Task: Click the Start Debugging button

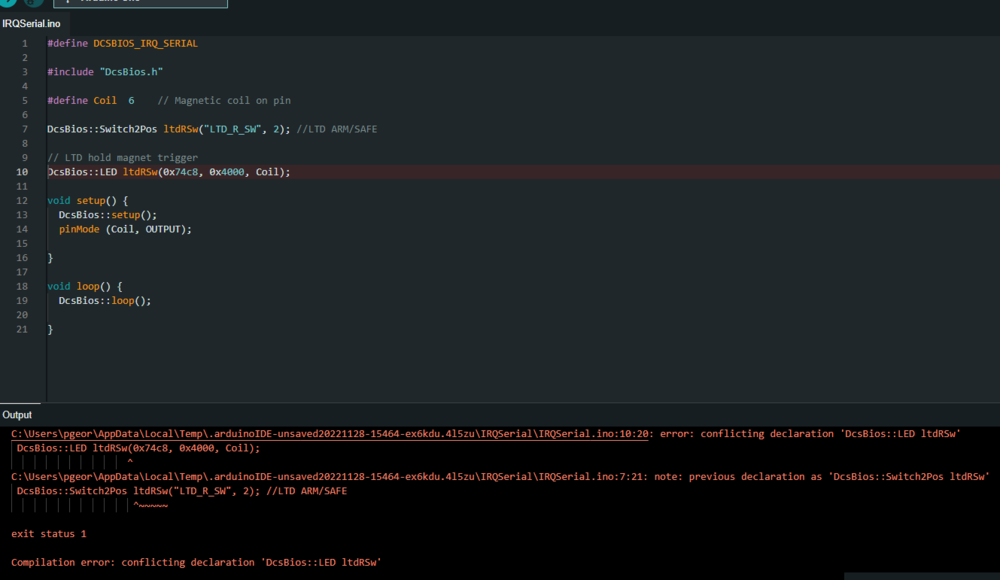Action: [x=34, y=2]
